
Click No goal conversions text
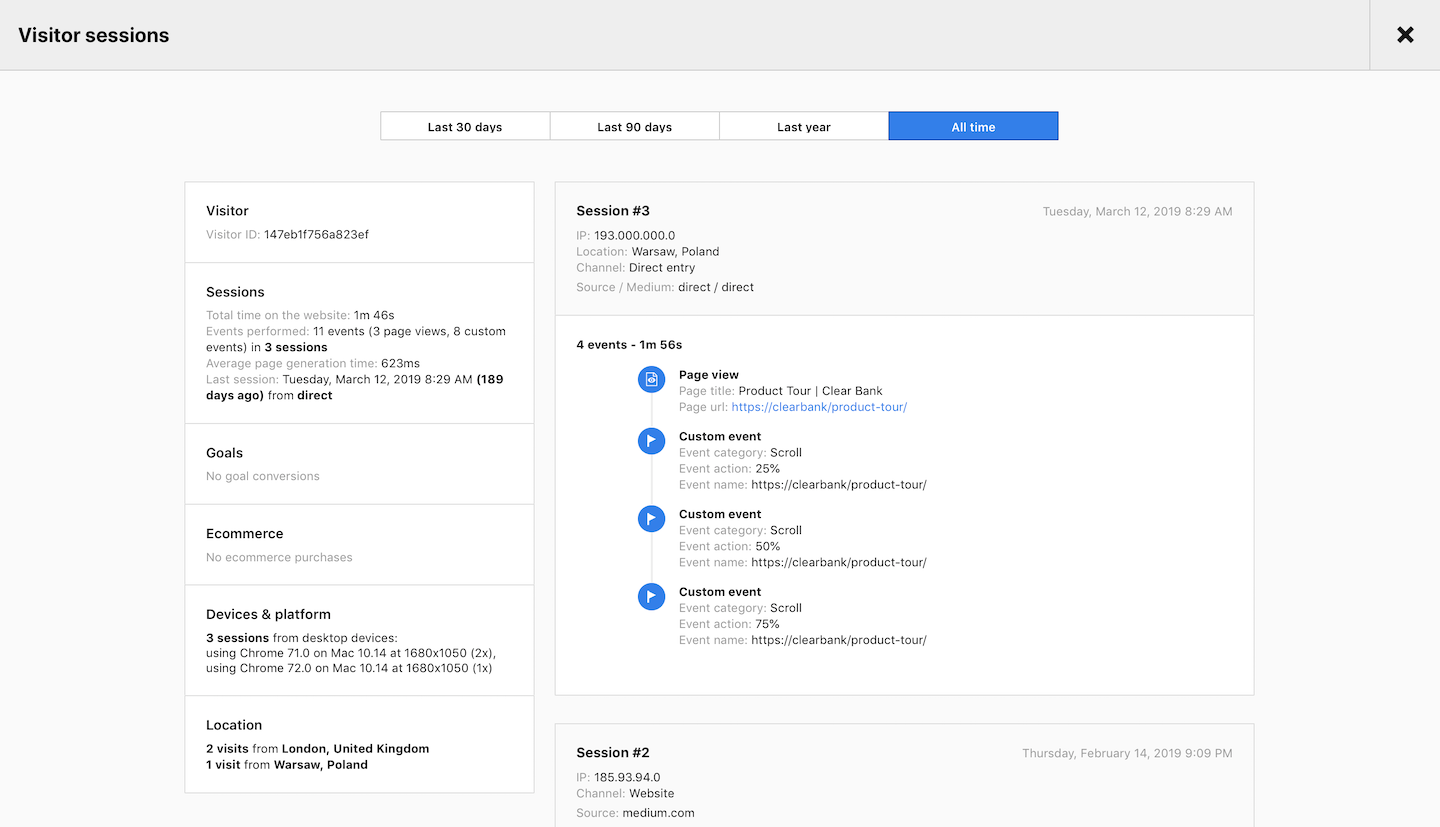(x=263, y=476)
